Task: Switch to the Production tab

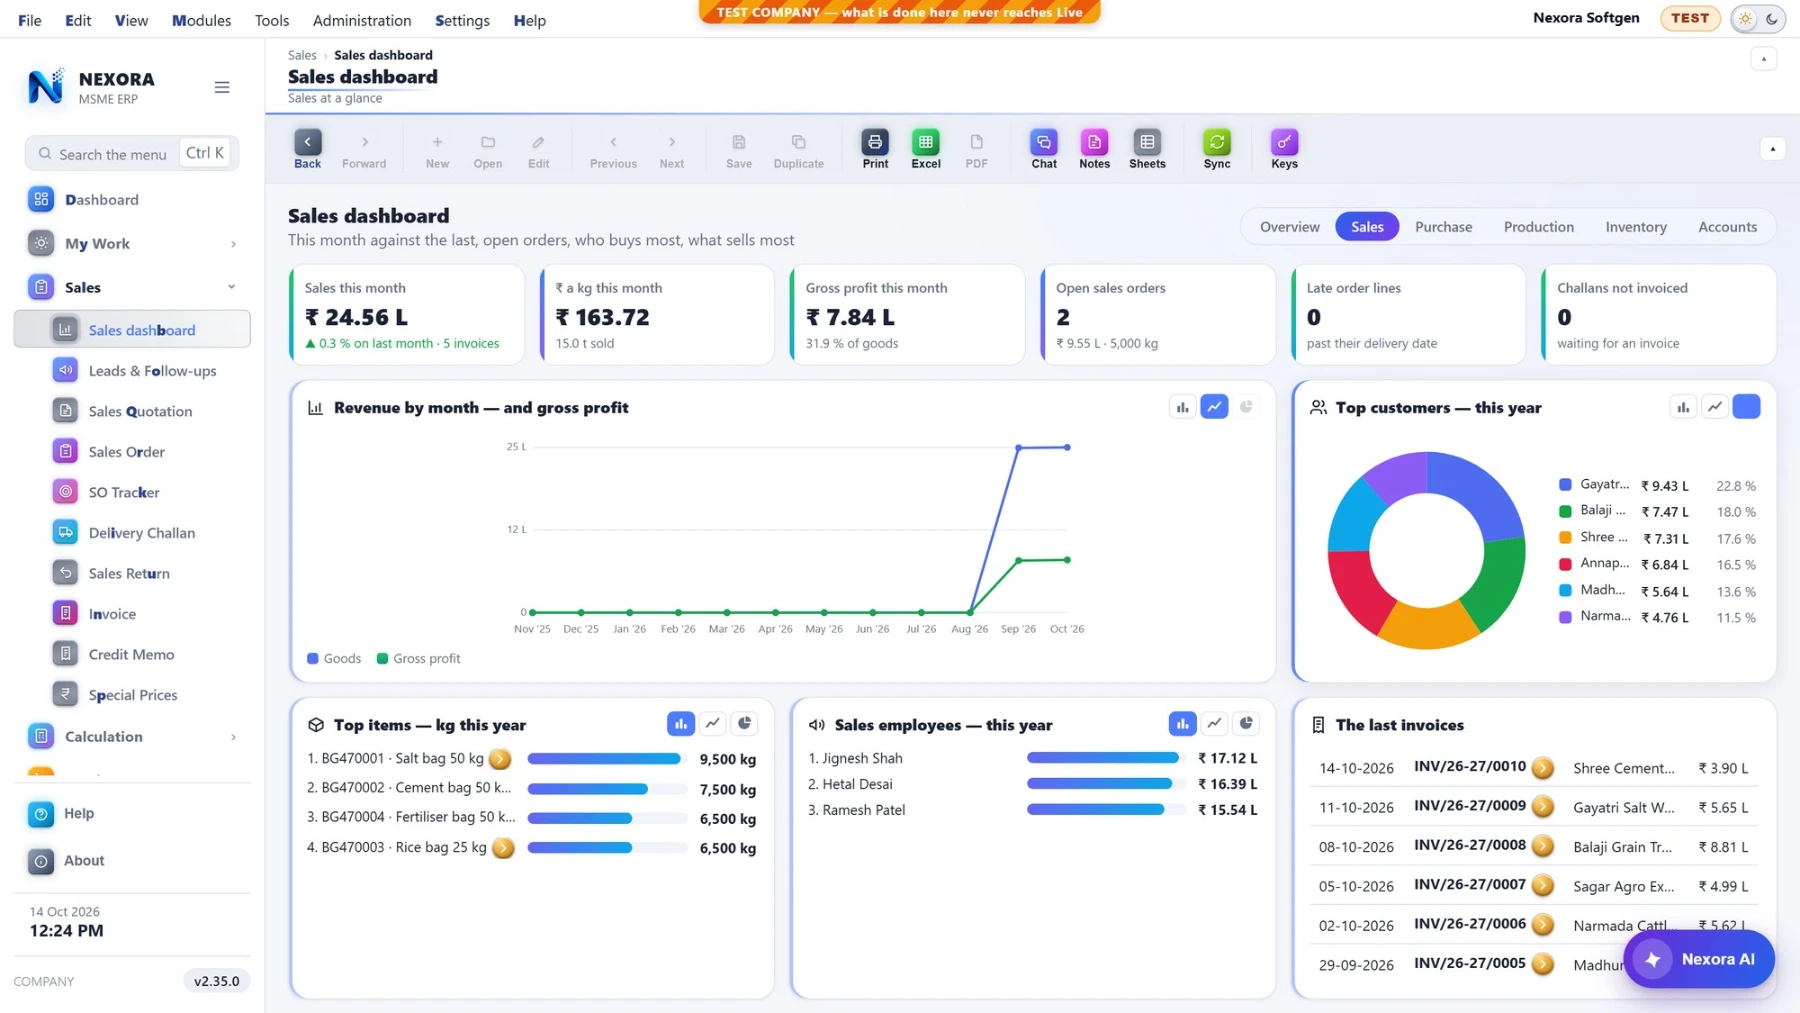Action: point(1538,227)
